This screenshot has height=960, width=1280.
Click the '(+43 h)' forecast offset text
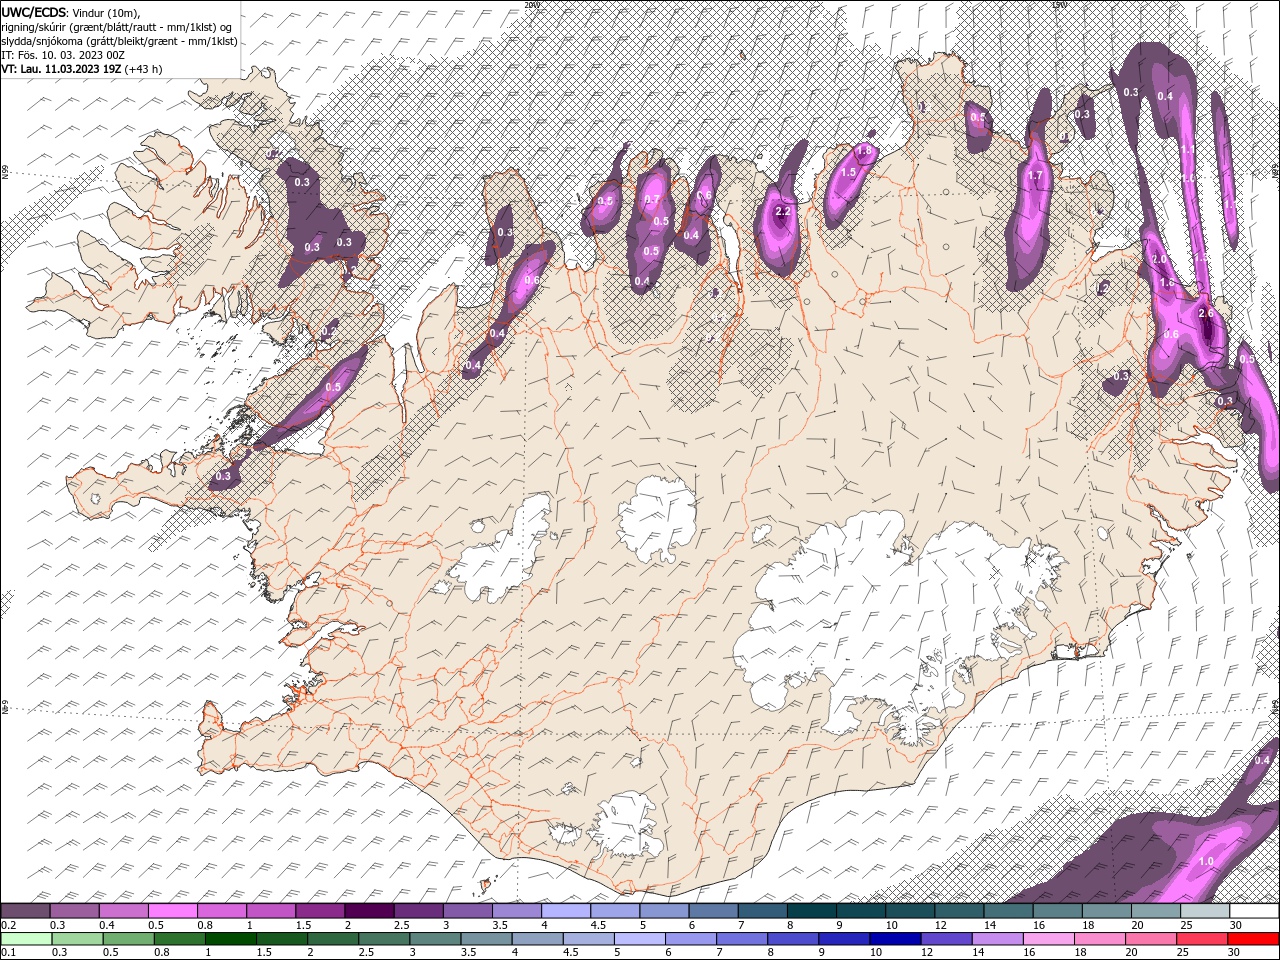143,69
